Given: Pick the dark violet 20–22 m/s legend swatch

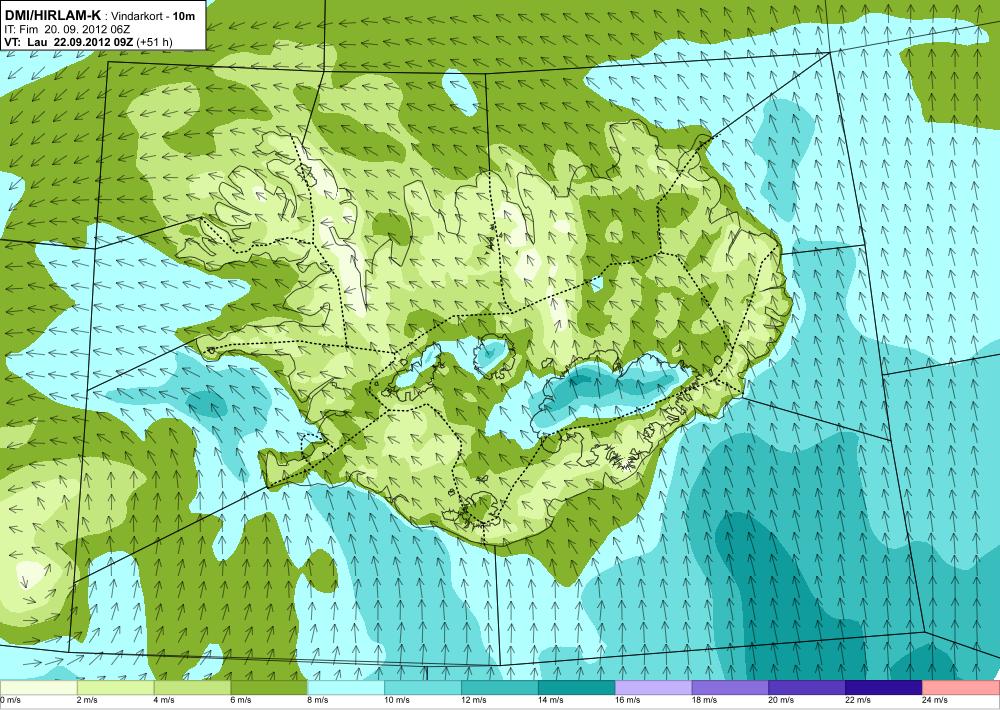Looking at the screenshot, I should [x=807, y=688].
